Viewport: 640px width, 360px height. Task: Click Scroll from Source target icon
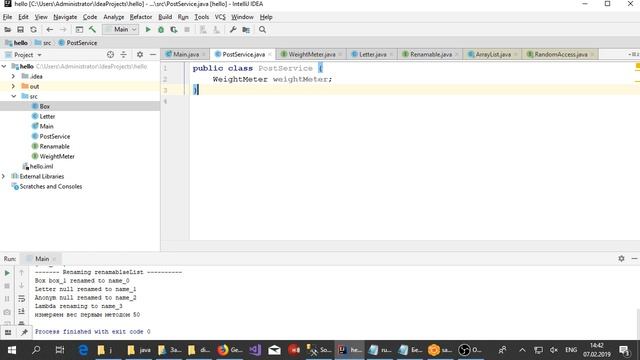pos(110,54)
